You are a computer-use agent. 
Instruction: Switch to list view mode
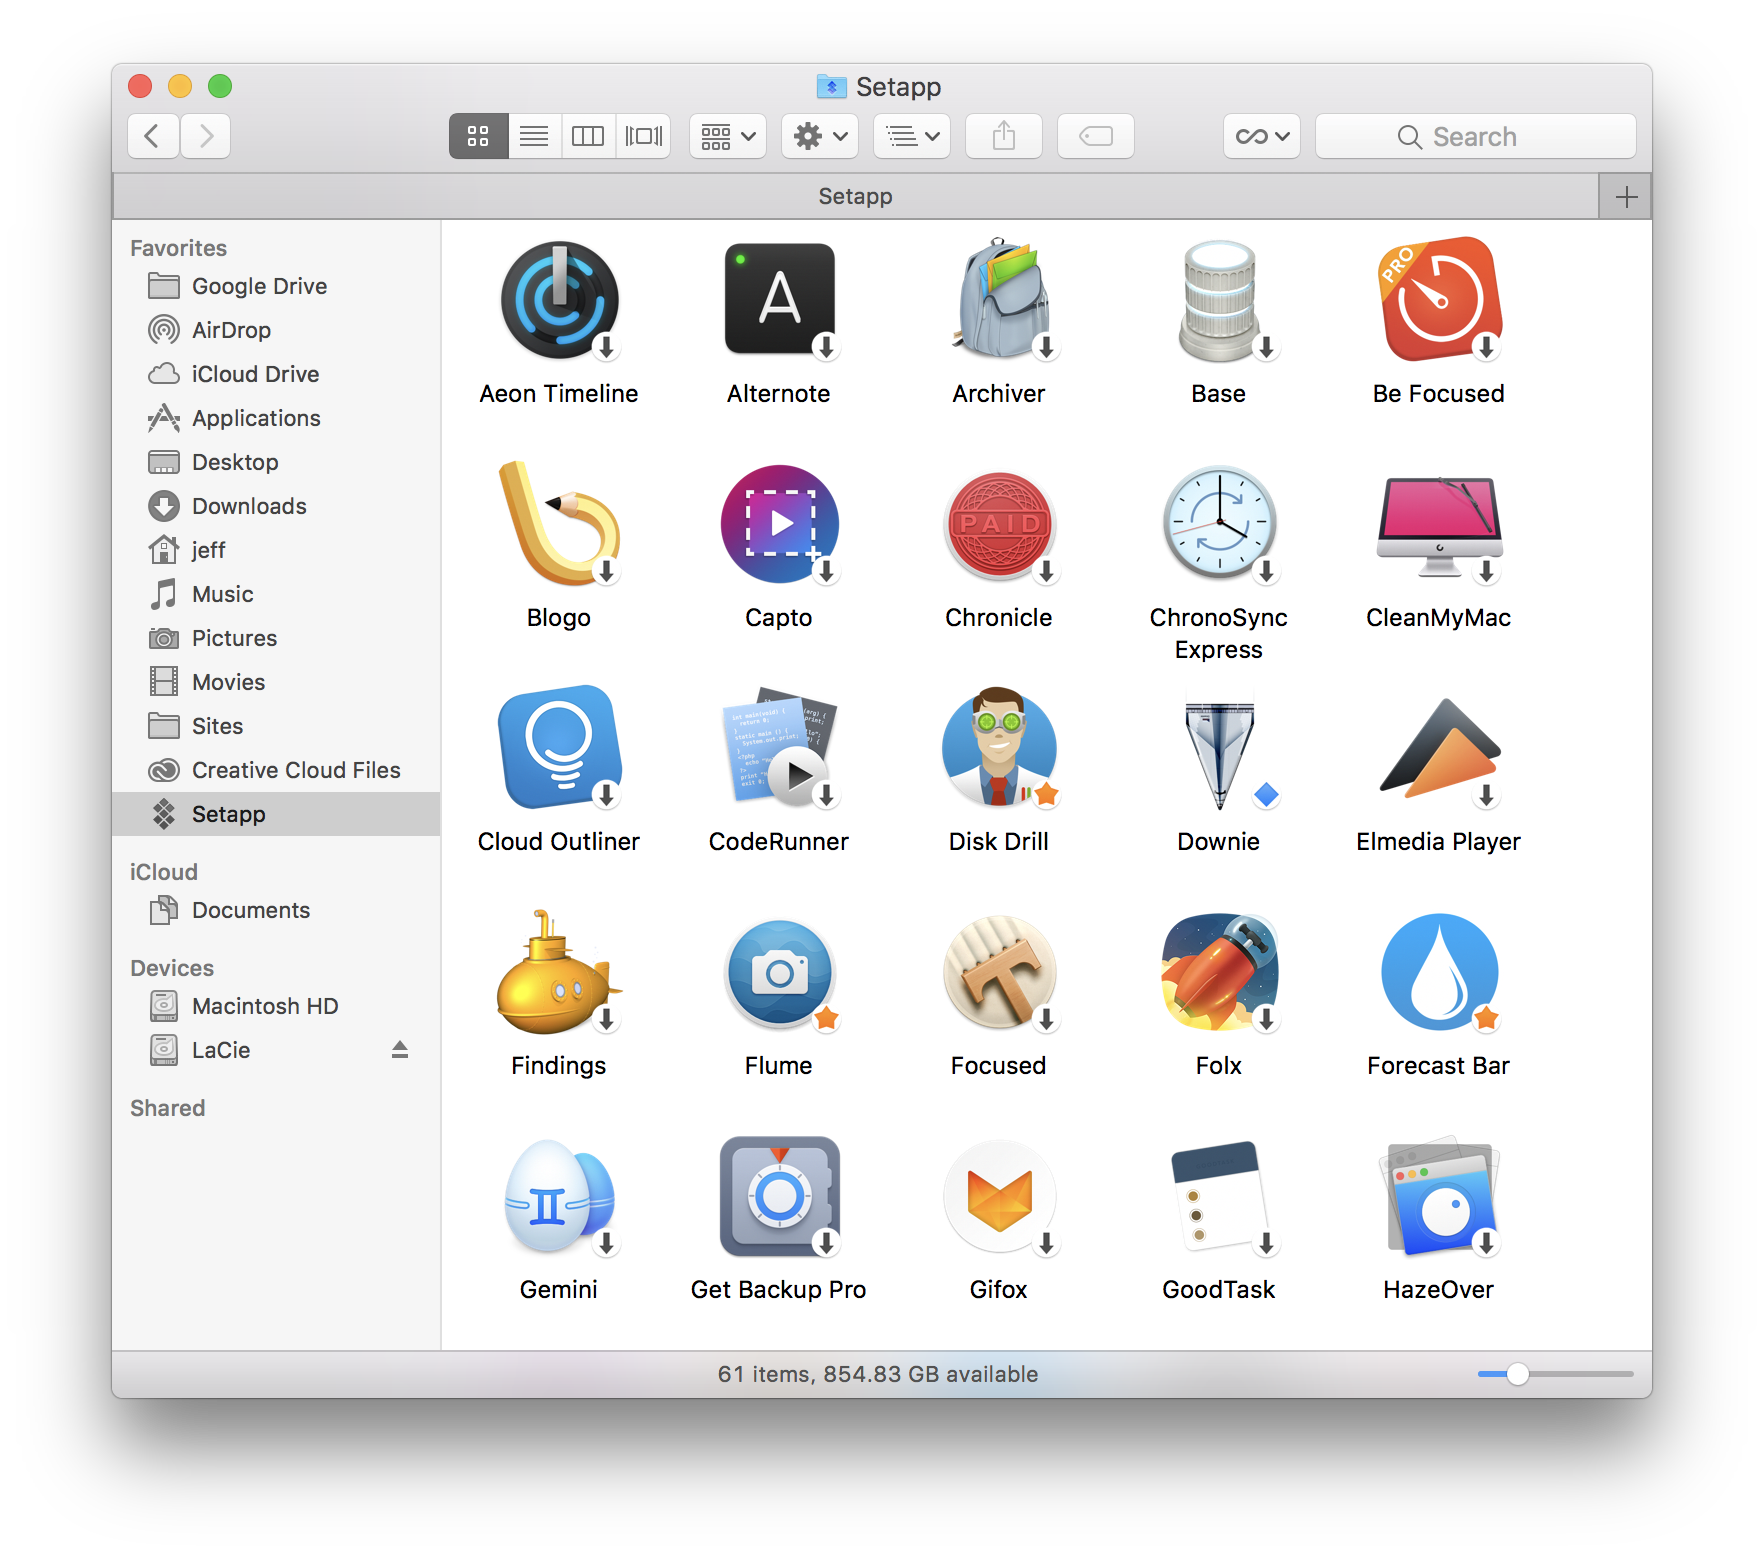534,136
